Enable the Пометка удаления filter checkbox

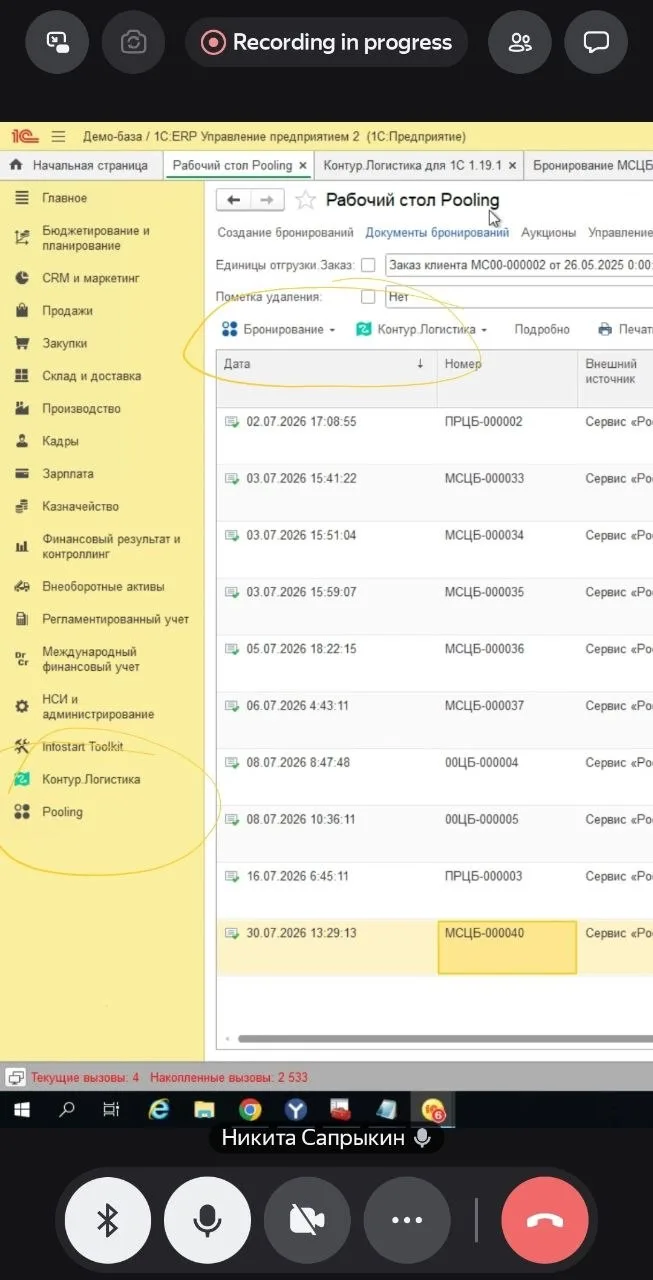pyautogui.click(x=368, y=297)
